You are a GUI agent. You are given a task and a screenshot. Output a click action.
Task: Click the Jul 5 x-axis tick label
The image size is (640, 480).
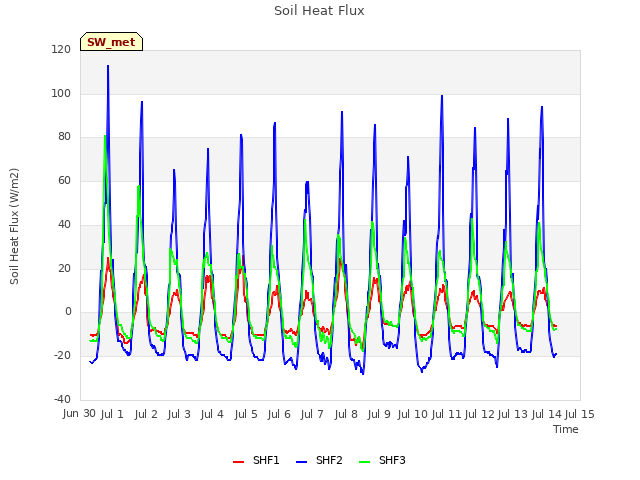coord(246,414)
